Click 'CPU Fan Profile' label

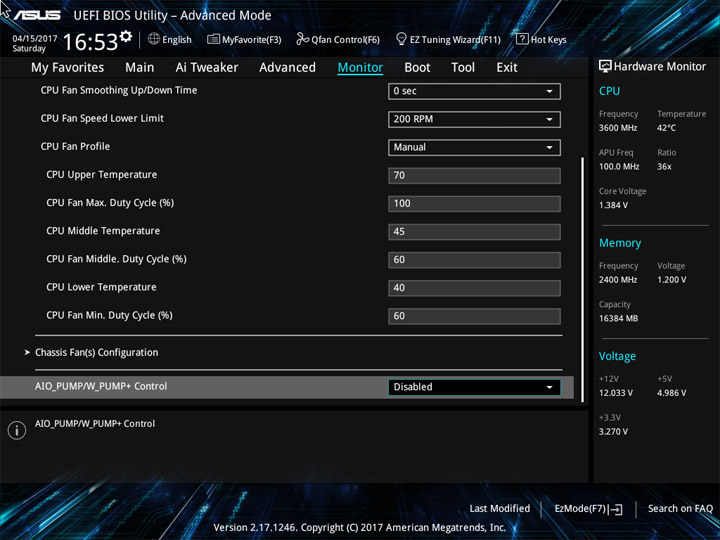75,146
